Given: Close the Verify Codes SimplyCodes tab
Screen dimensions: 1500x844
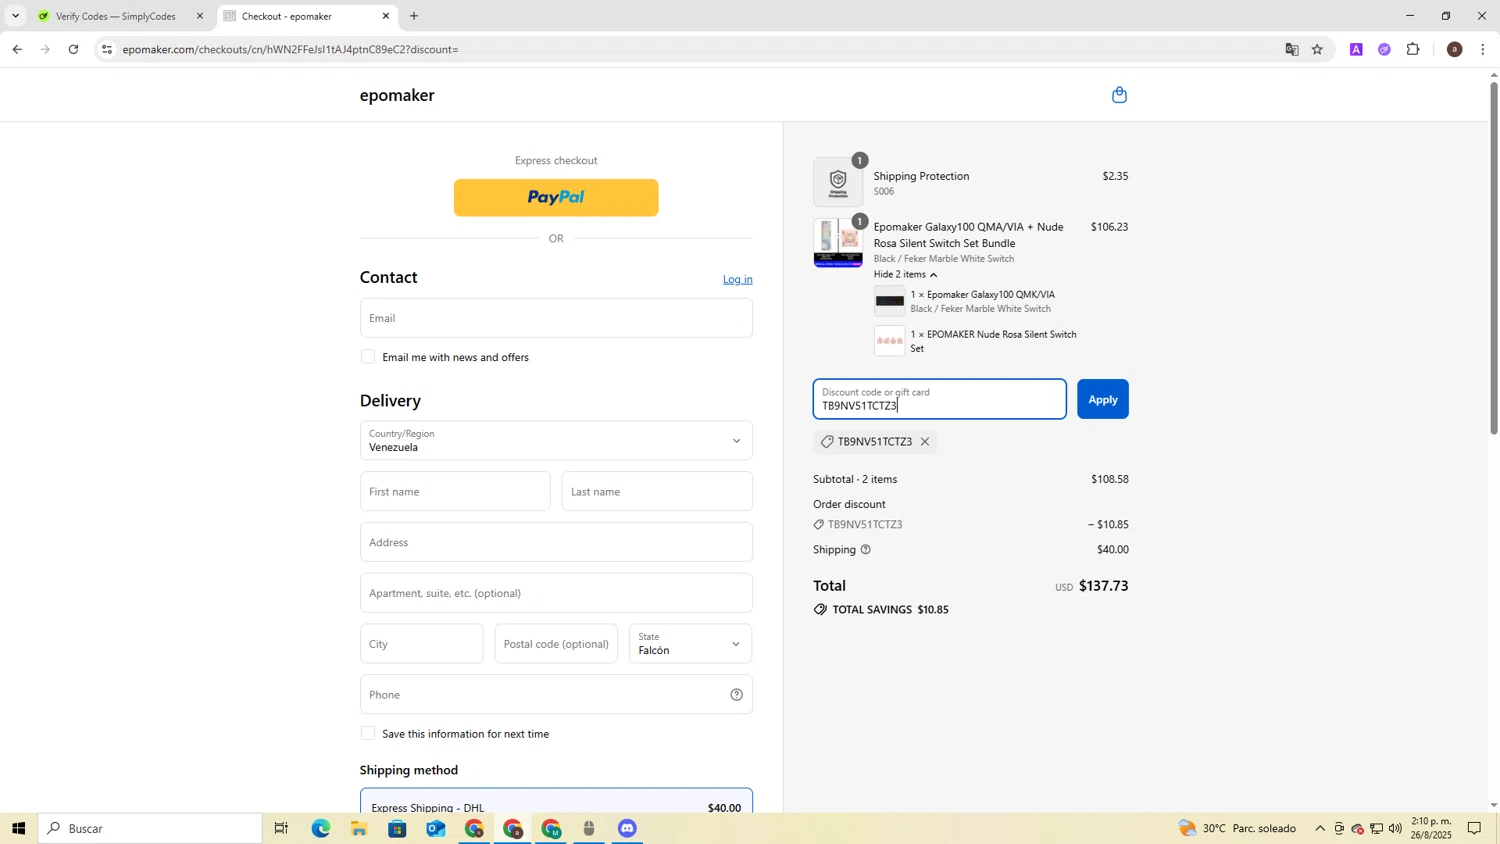Looking at the screenshot, I should [199, 16].
